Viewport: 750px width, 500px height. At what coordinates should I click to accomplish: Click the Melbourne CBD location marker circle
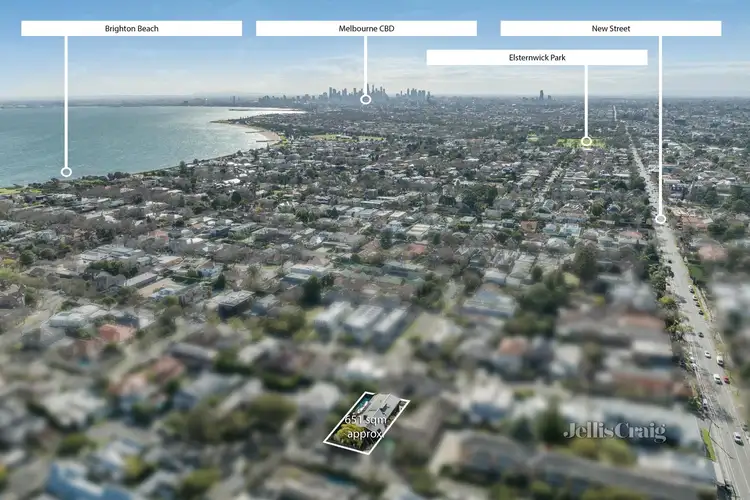pyautogui.click(x=366, y=100)
